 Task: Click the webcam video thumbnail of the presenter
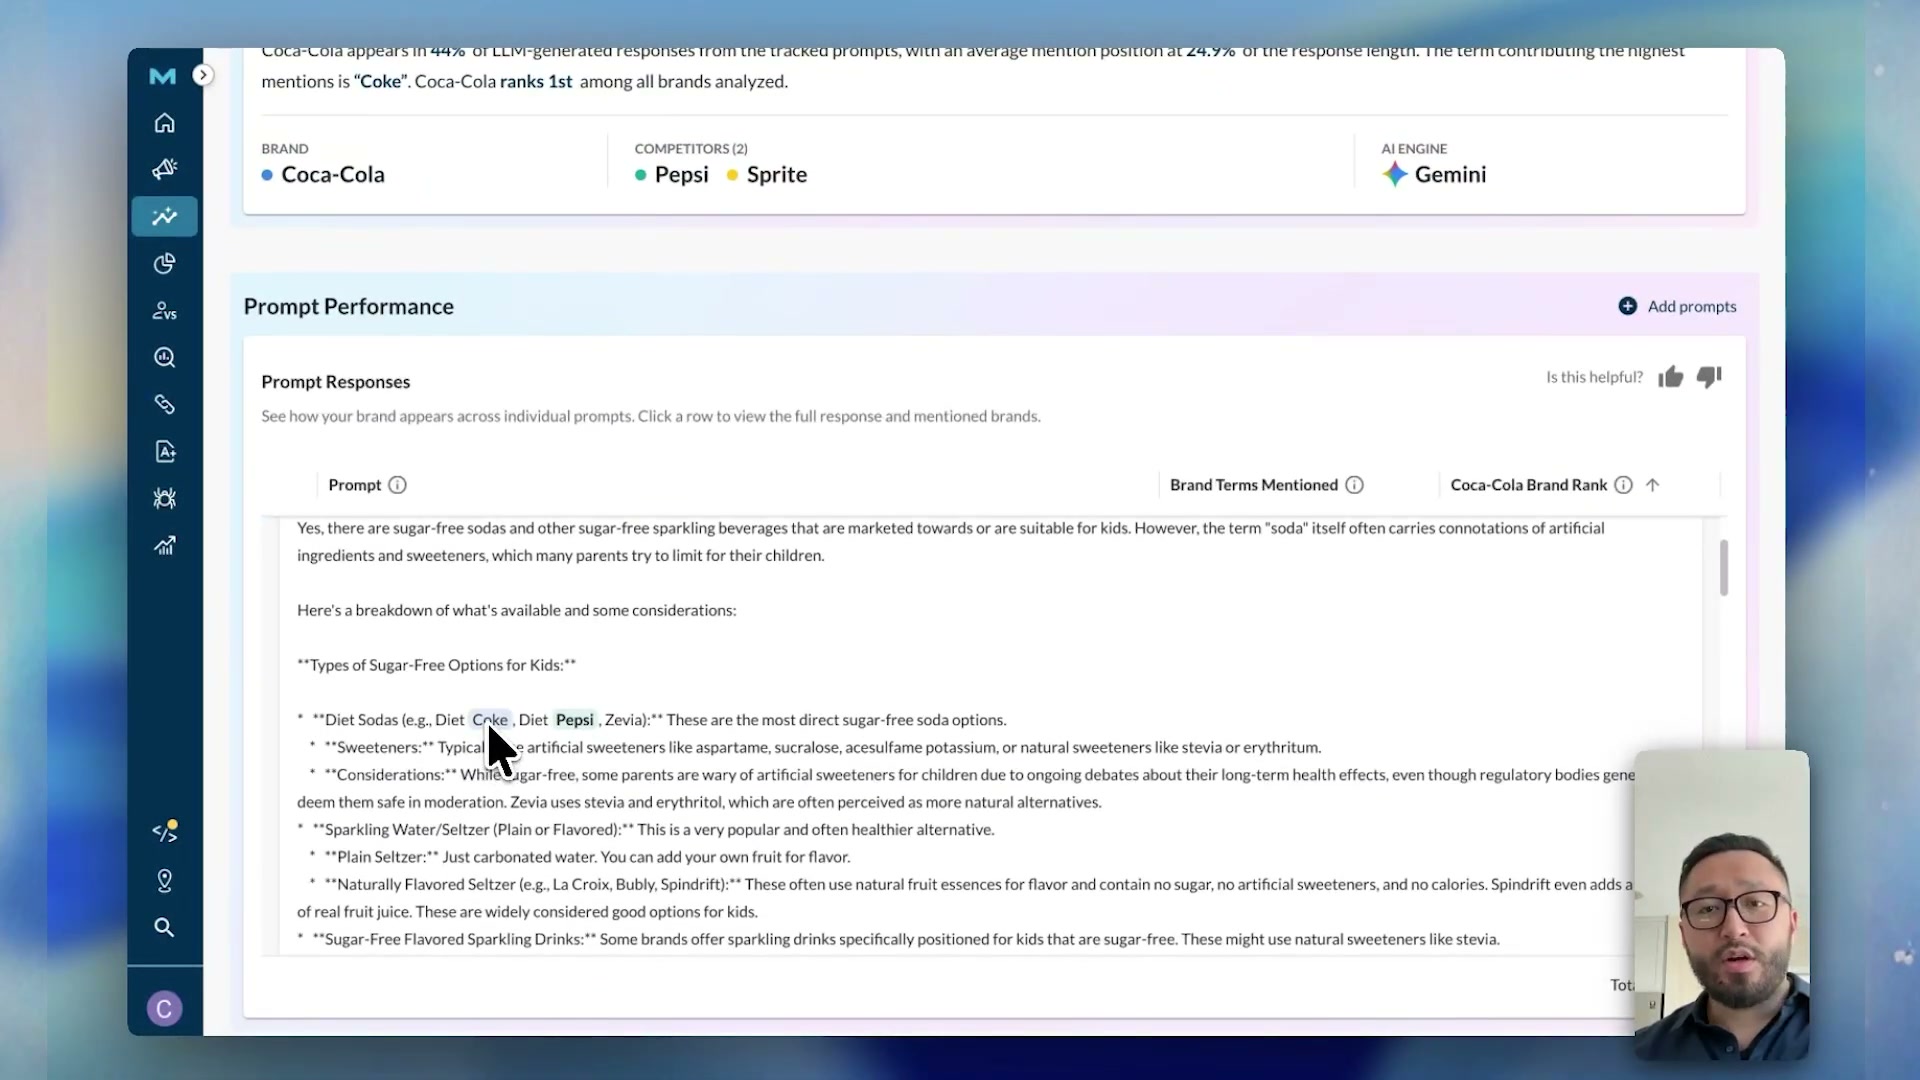pyautogui.click(x=1721, y=905)
